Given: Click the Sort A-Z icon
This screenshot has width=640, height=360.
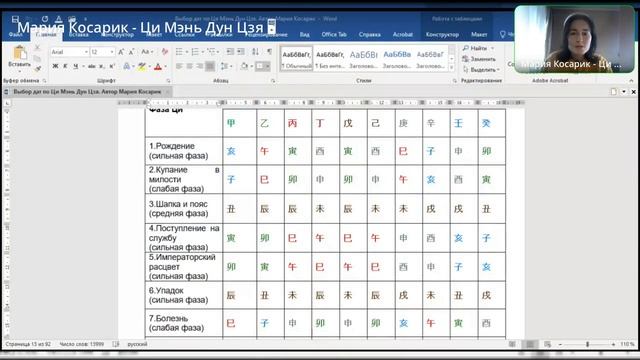Looking at the screenshot, I should point(255,52).
